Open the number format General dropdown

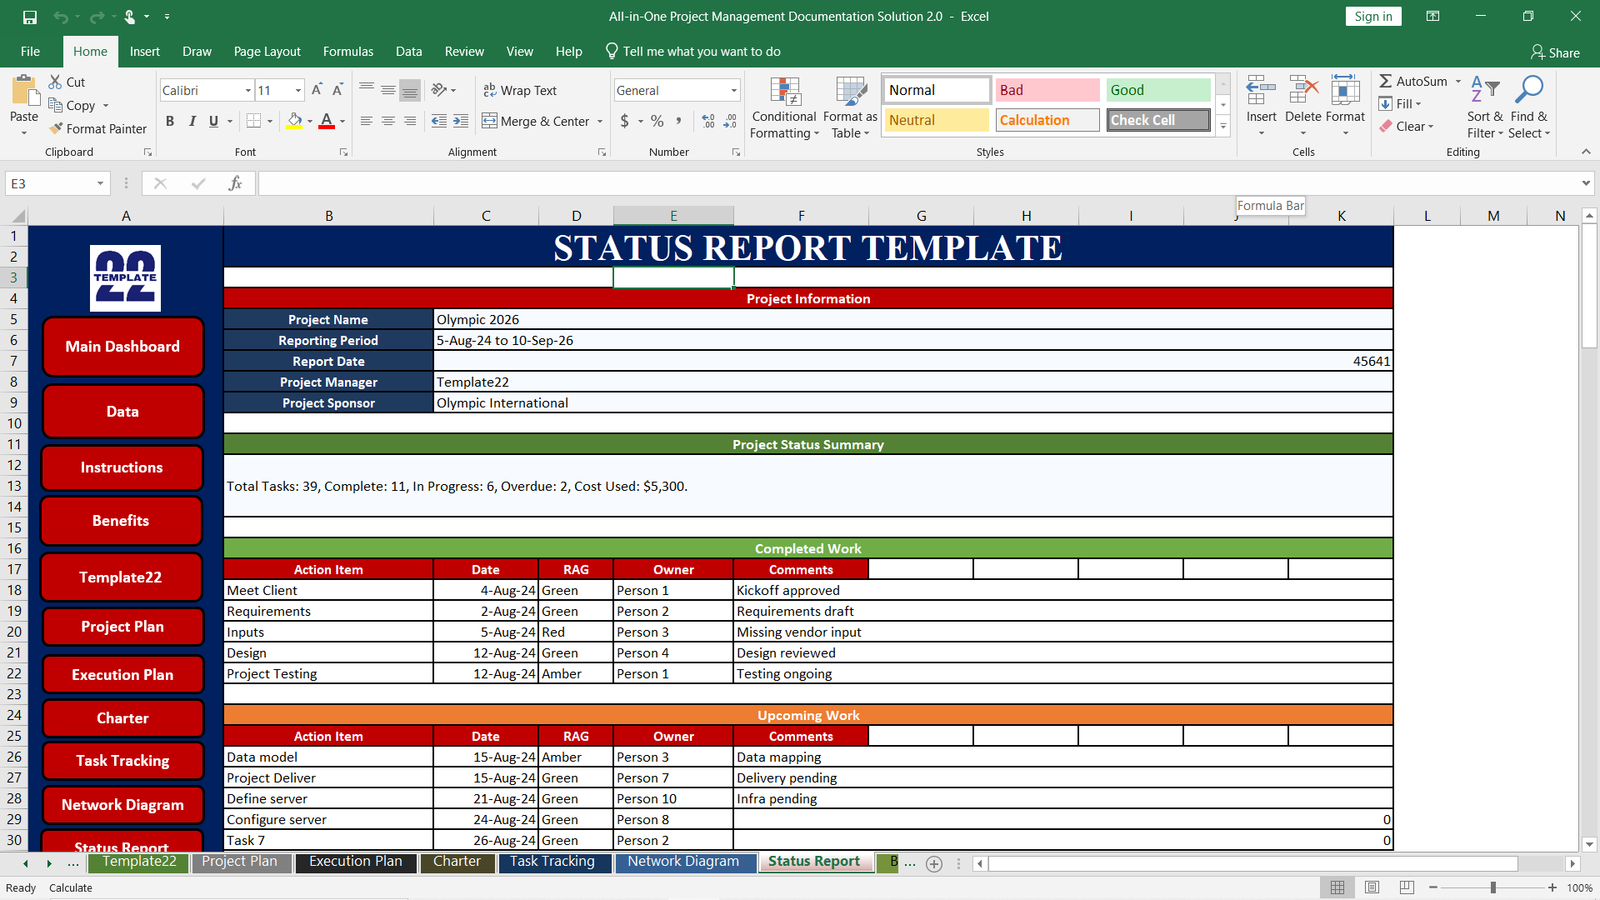coord(734,91)
